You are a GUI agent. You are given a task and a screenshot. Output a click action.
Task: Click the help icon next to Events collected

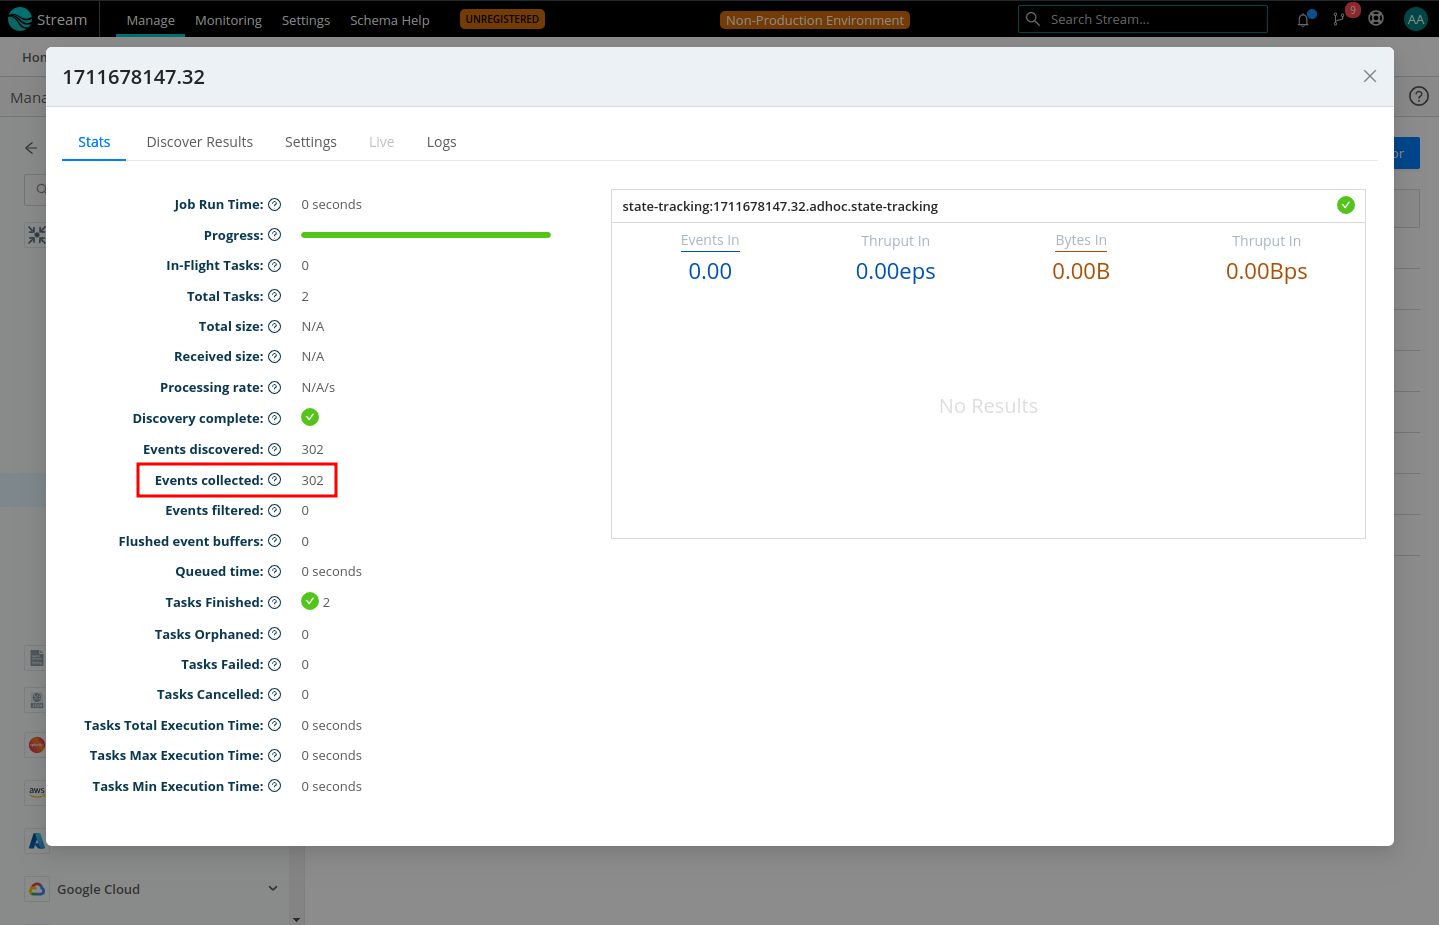(274, 480)
